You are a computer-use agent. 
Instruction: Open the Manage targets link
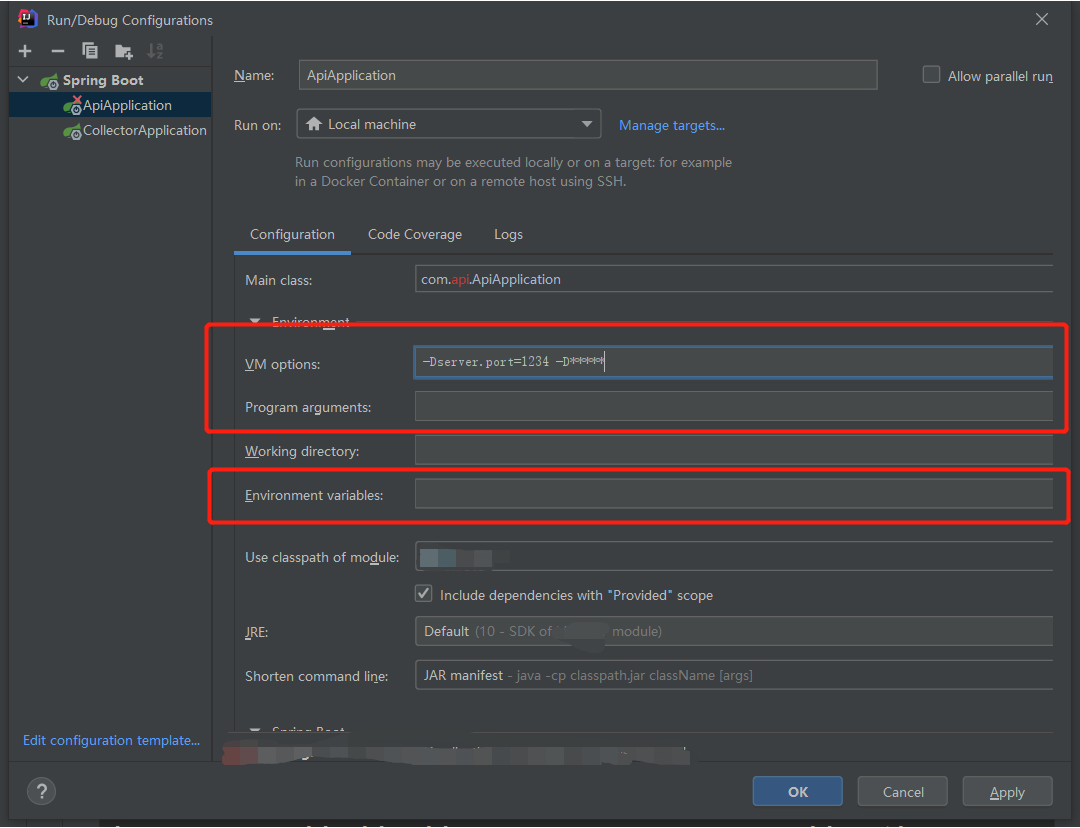(672, 125)
